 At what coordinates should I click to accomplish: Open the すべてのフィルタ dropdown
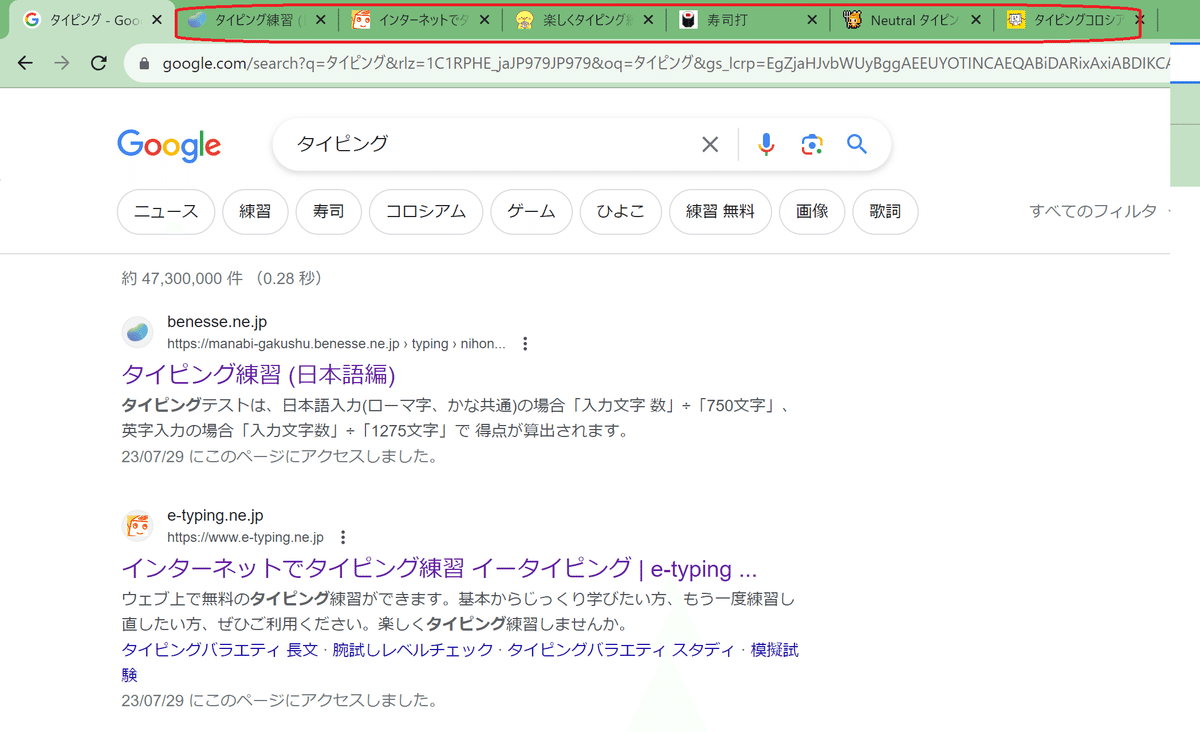(x=1099, y=212)
